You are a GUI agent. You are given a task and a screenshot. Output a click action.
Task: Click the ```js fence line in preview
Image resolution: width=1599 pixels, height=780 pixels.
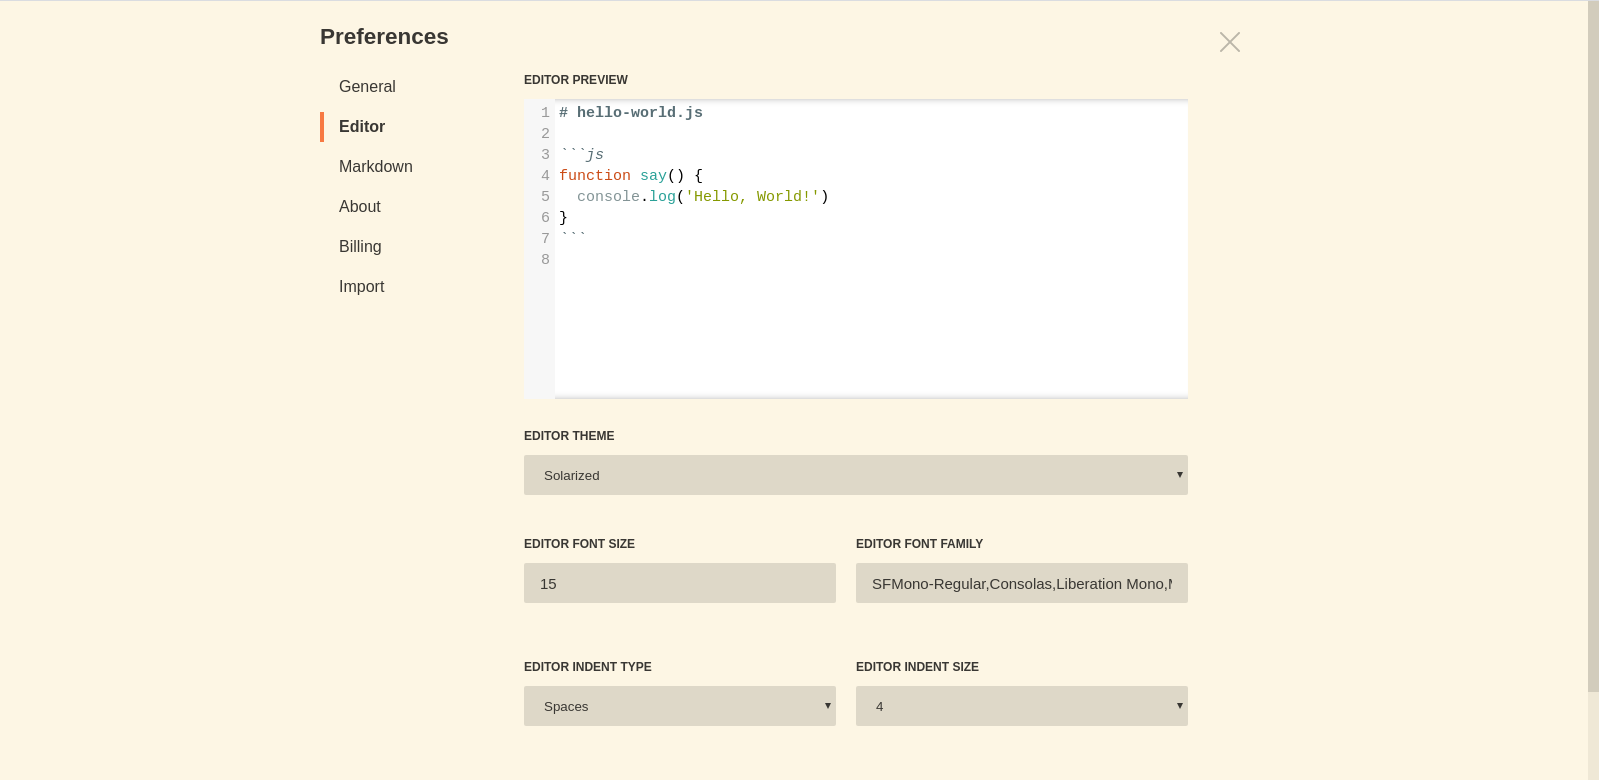coord(582,155)
